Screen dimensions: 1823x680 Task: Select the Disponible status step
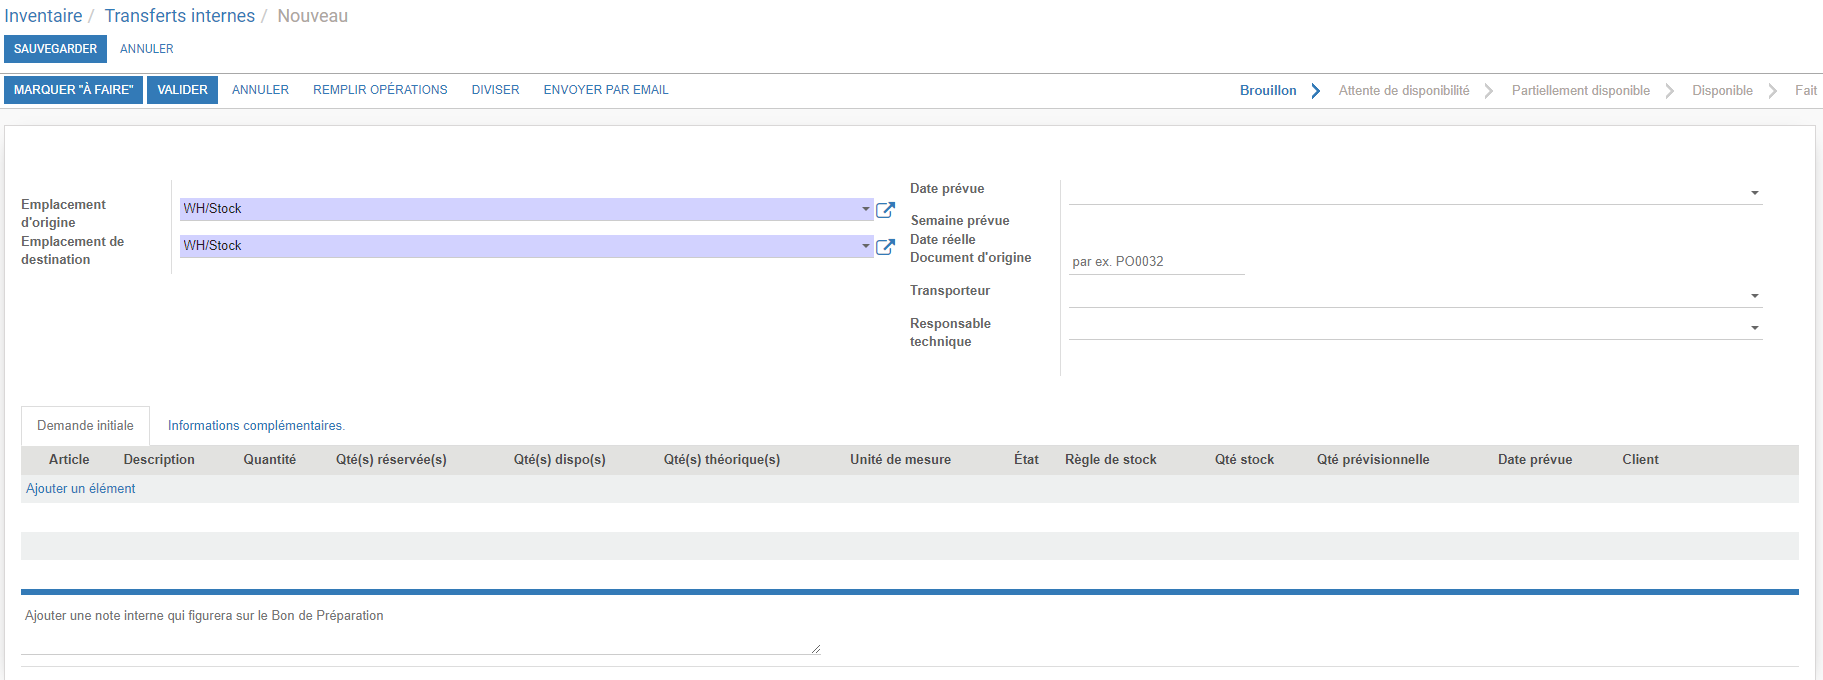pos(1722,91)
